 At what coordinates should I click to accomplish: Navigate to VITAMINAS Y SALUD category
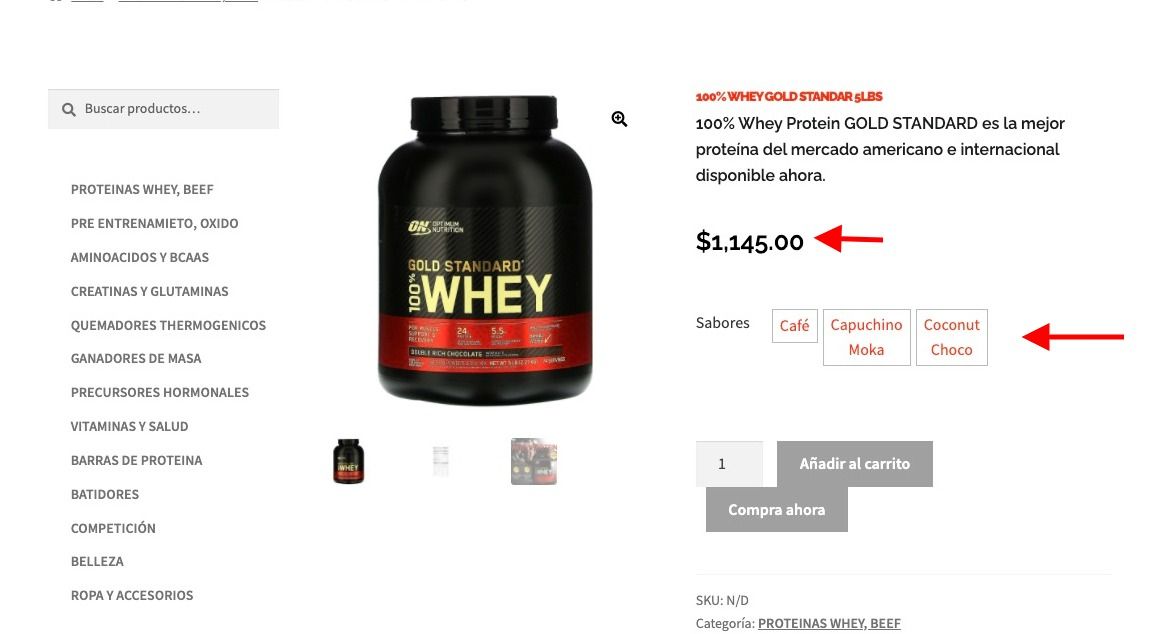click(x=129, y=426)
